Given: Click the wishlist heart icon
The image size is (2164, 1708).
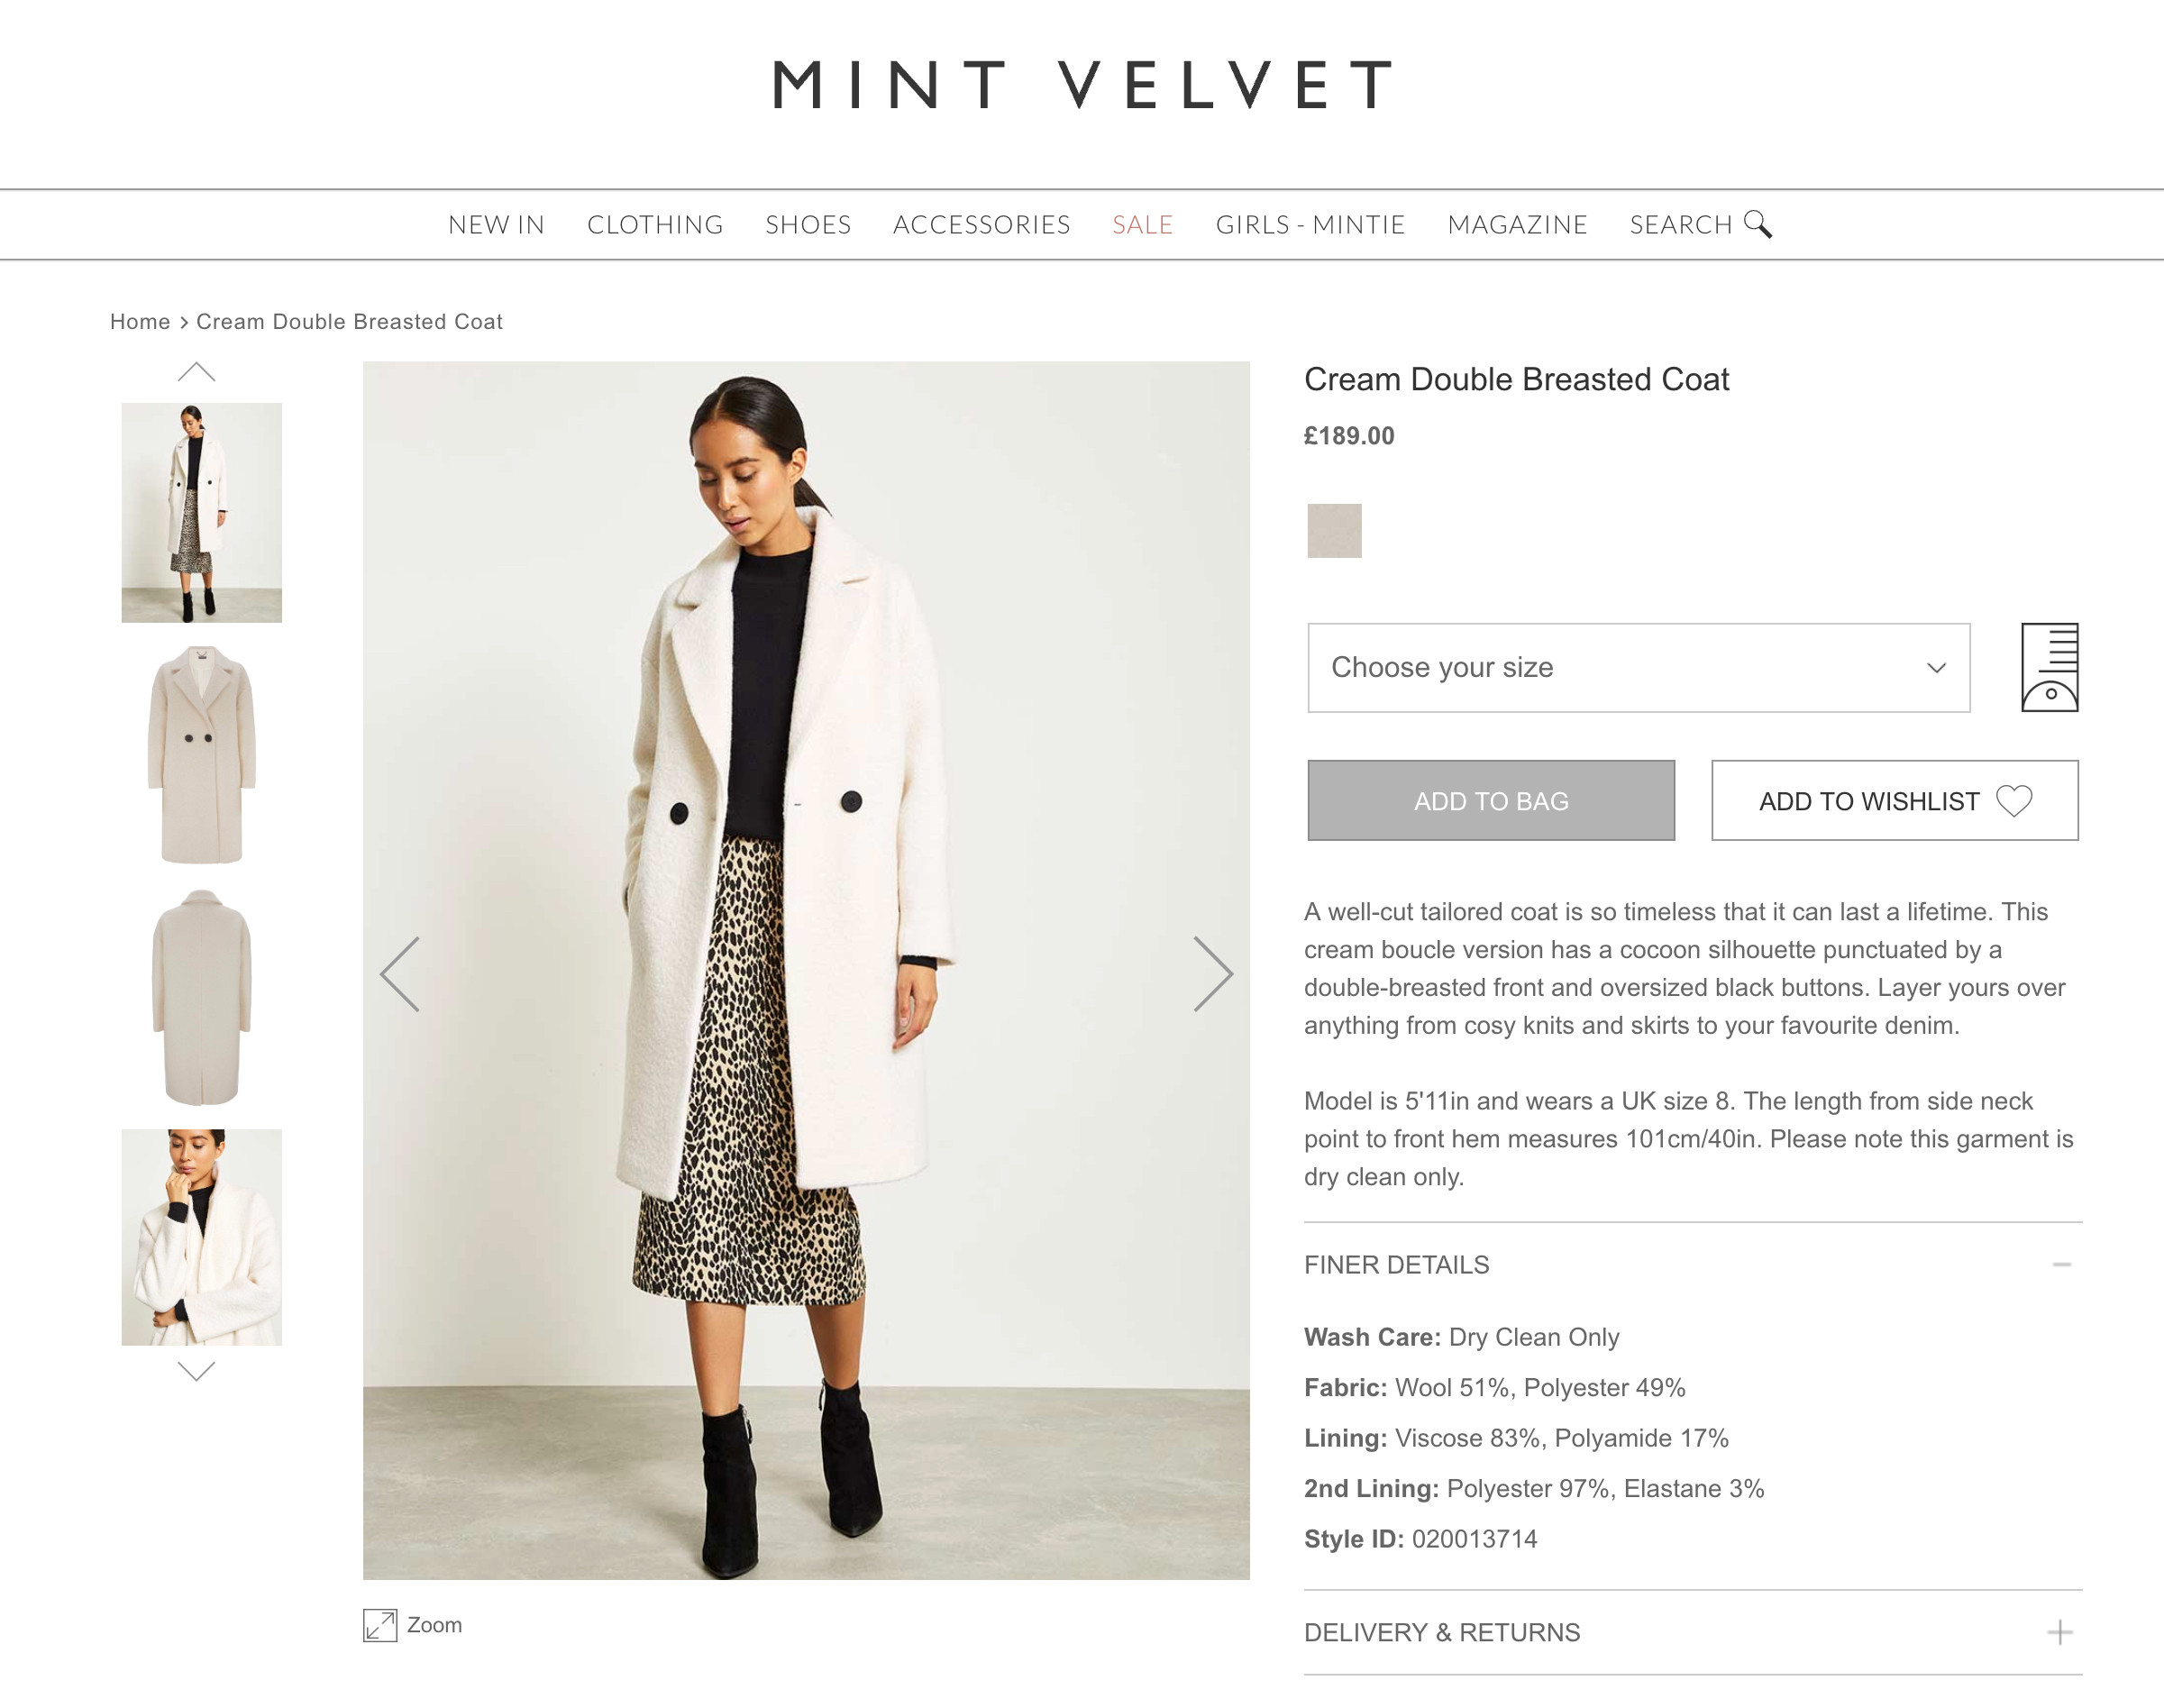Looking at the screenshot, I should point(2014,801).
